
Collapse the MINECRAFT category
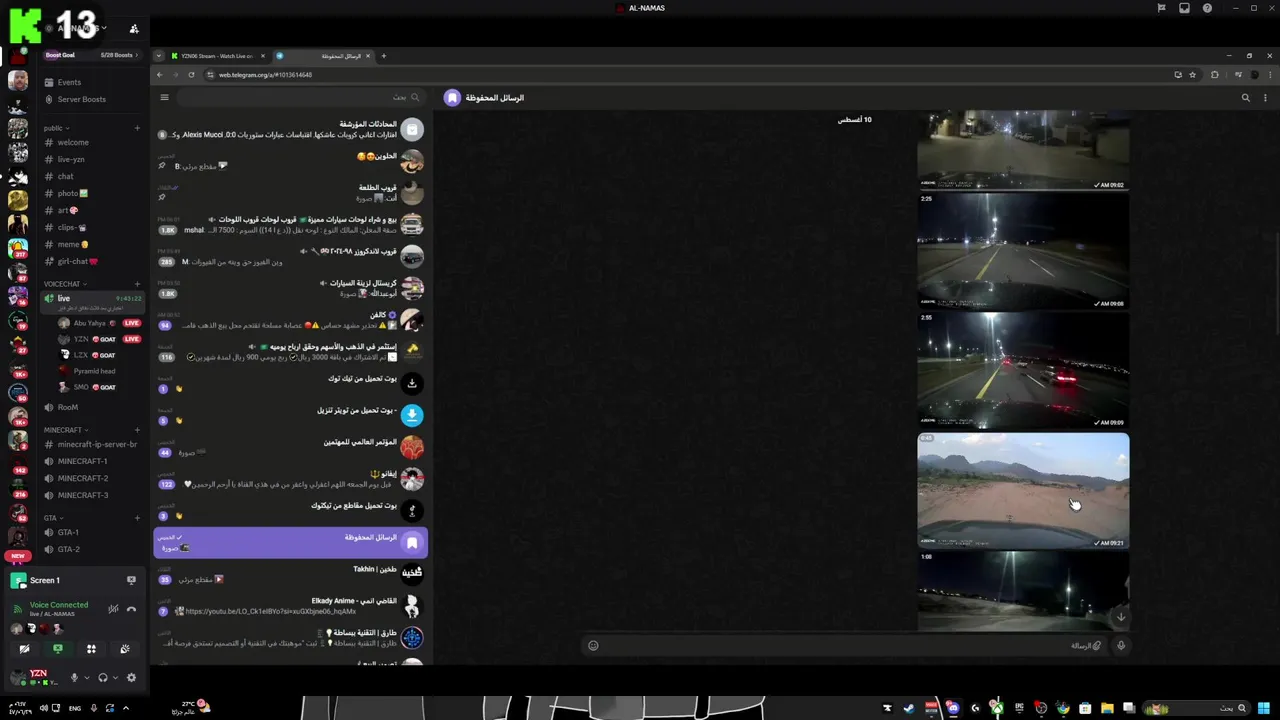click(x=65, y=430)
